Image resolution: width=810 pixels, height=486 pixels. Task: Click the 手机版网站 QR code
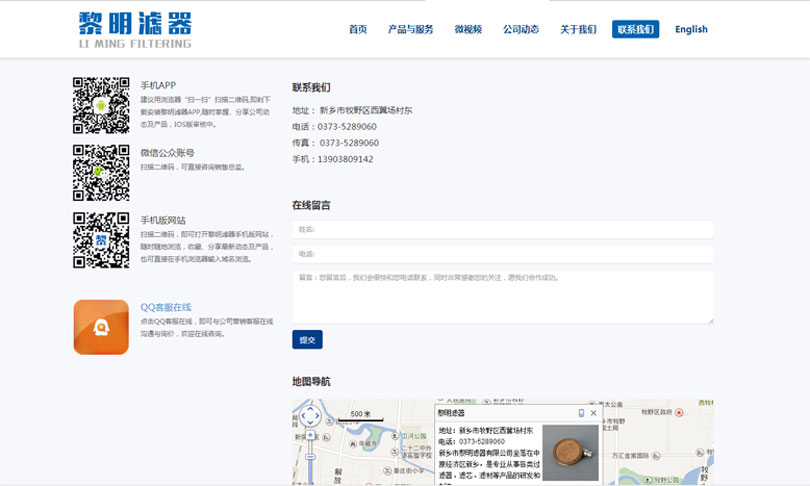click(x=101, y=240)
